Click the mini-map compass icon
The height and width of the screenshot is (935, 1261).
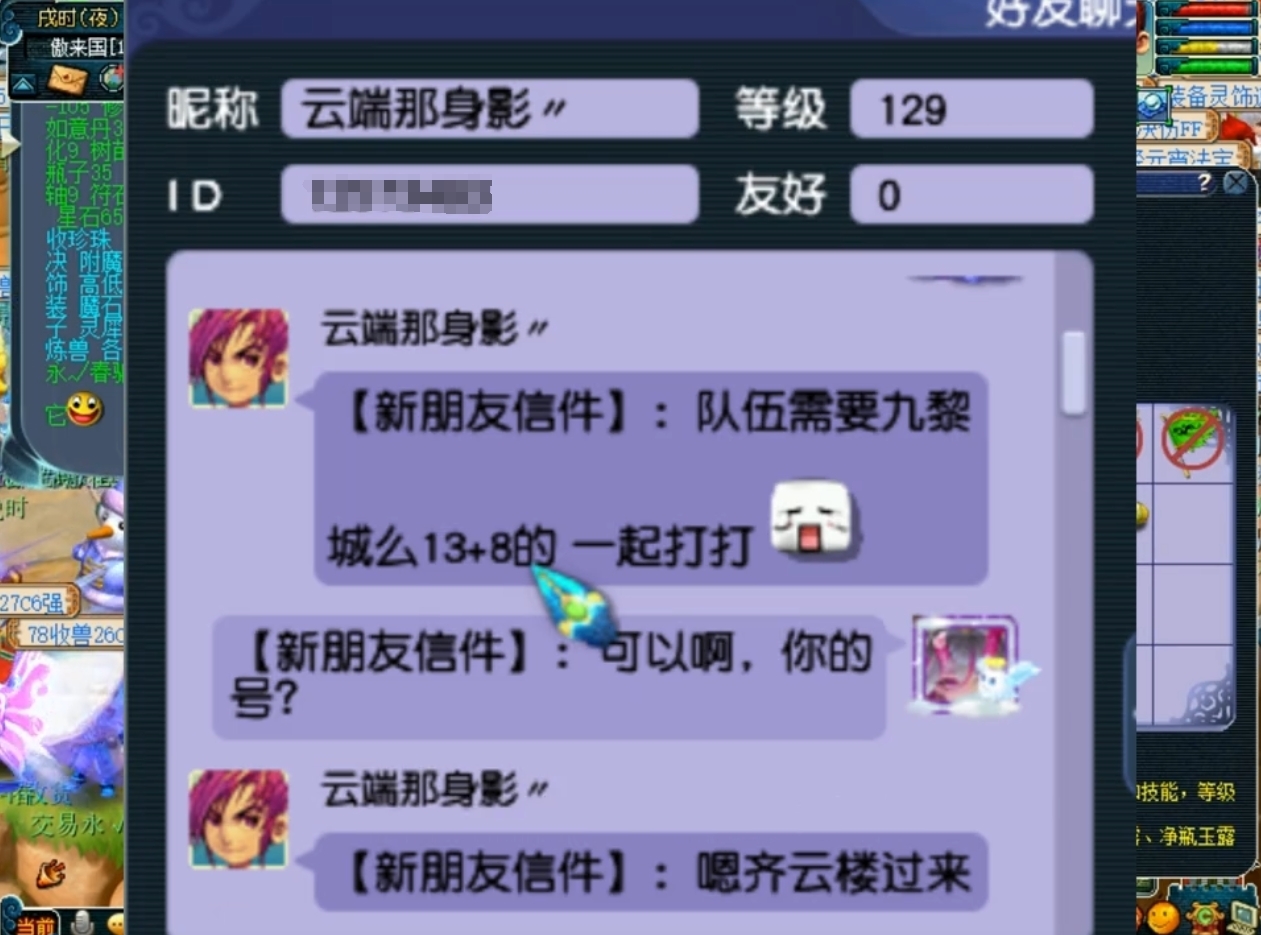[x=112, y=78]
